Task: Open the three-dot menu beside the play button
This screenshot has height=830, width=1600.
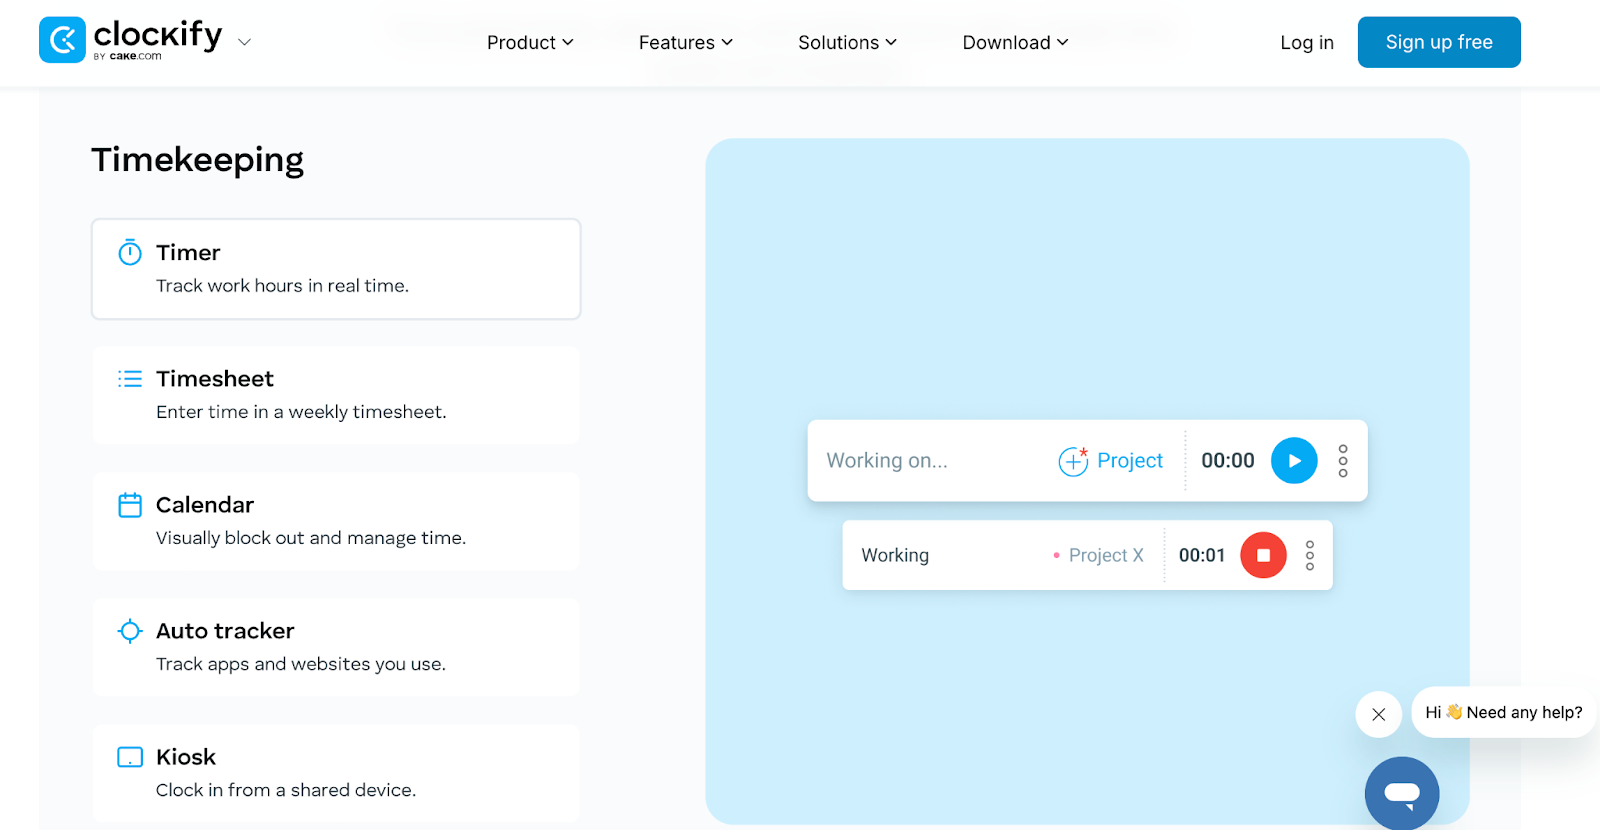Action: 1342,461
